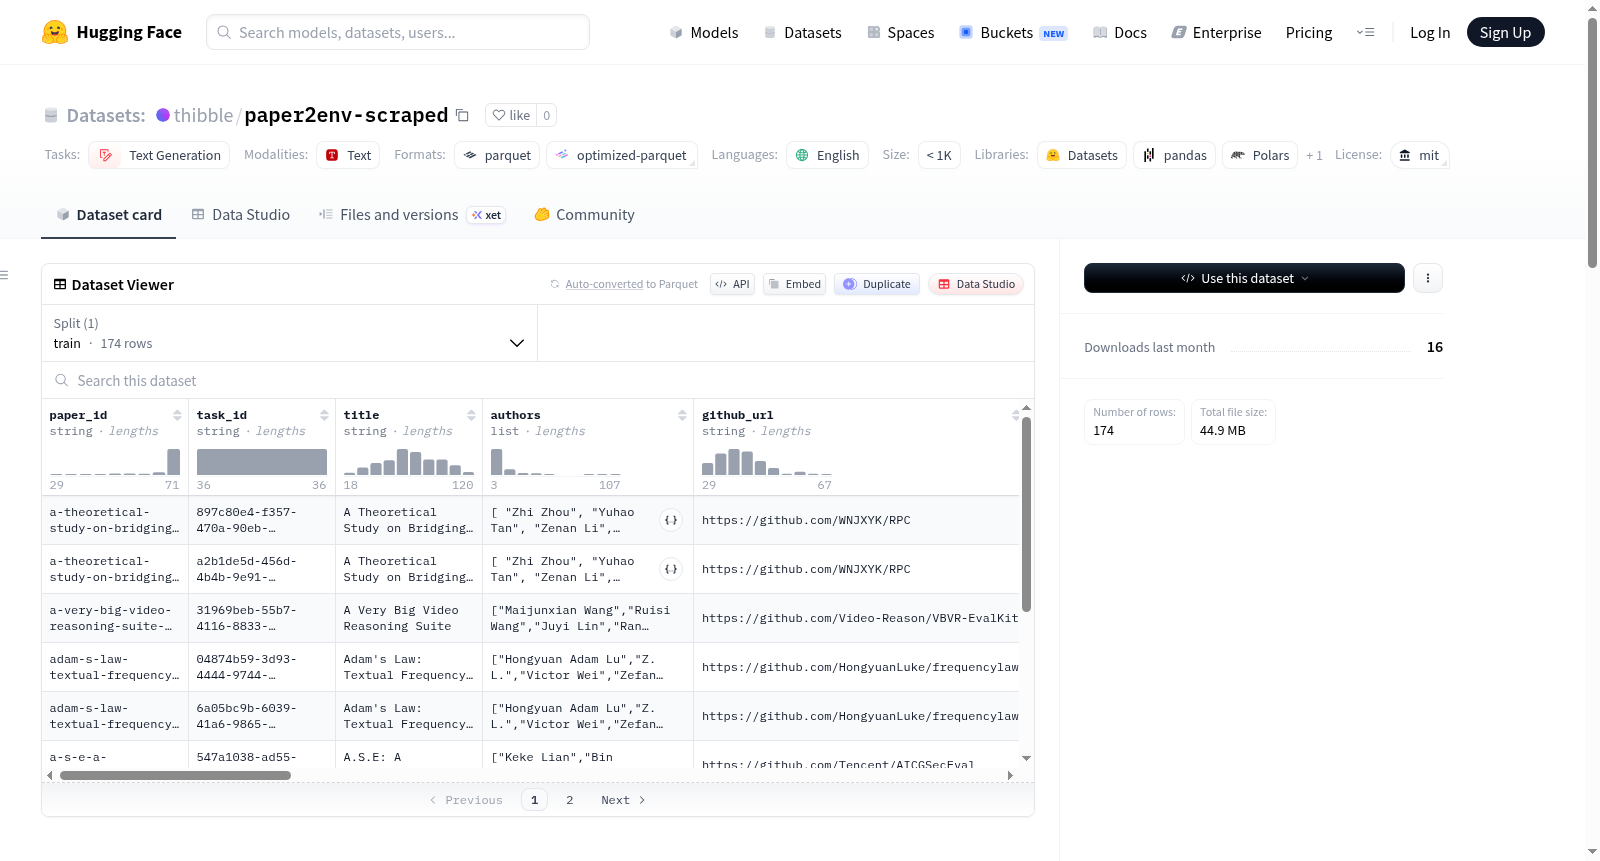Image resolution: width=1600 pixels, height=861 pixels.
Task: Select the Text Generation task tag
Action: (x=159, y=155)
